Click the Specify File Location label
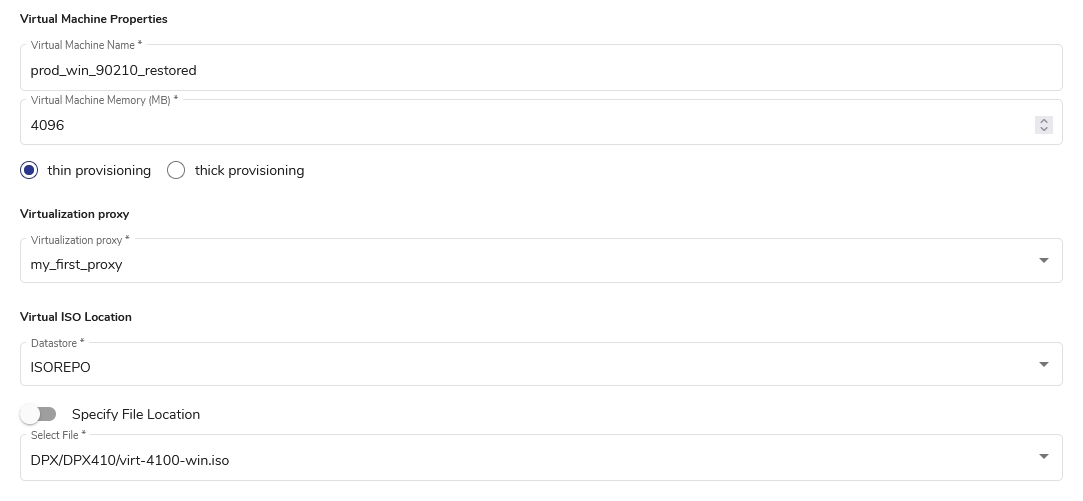1083x501 pixels. tap(136, 414)
